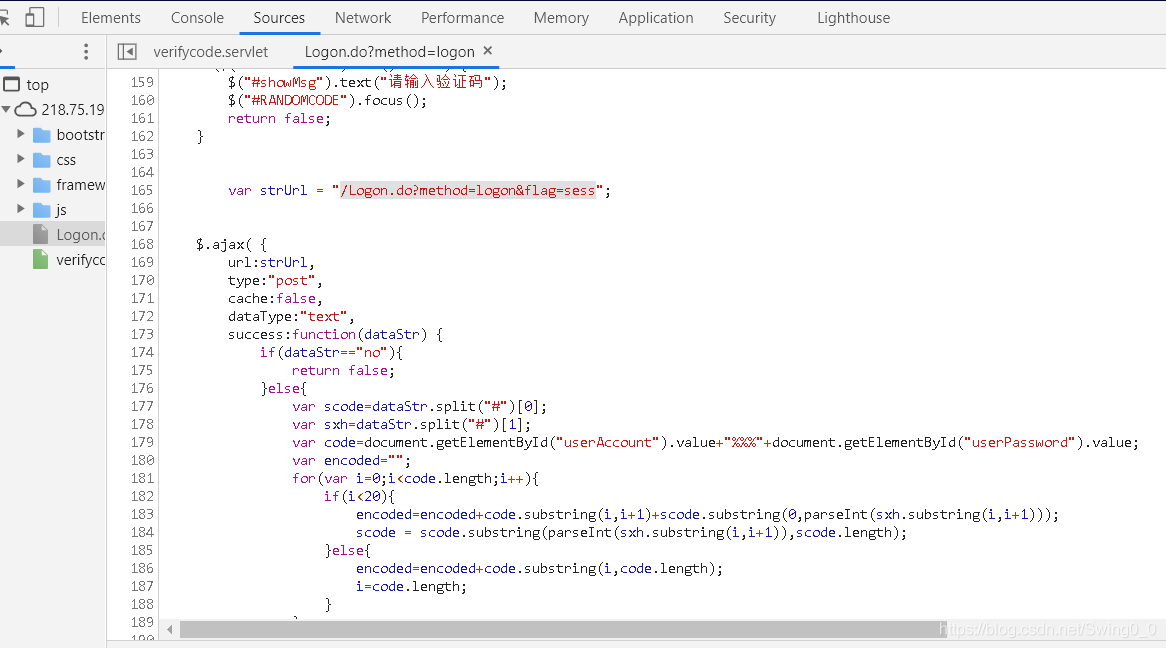Click 'if(dataStr=="no"){' code text
Screen dimensions: 1166x648
[x=331, y=352]
